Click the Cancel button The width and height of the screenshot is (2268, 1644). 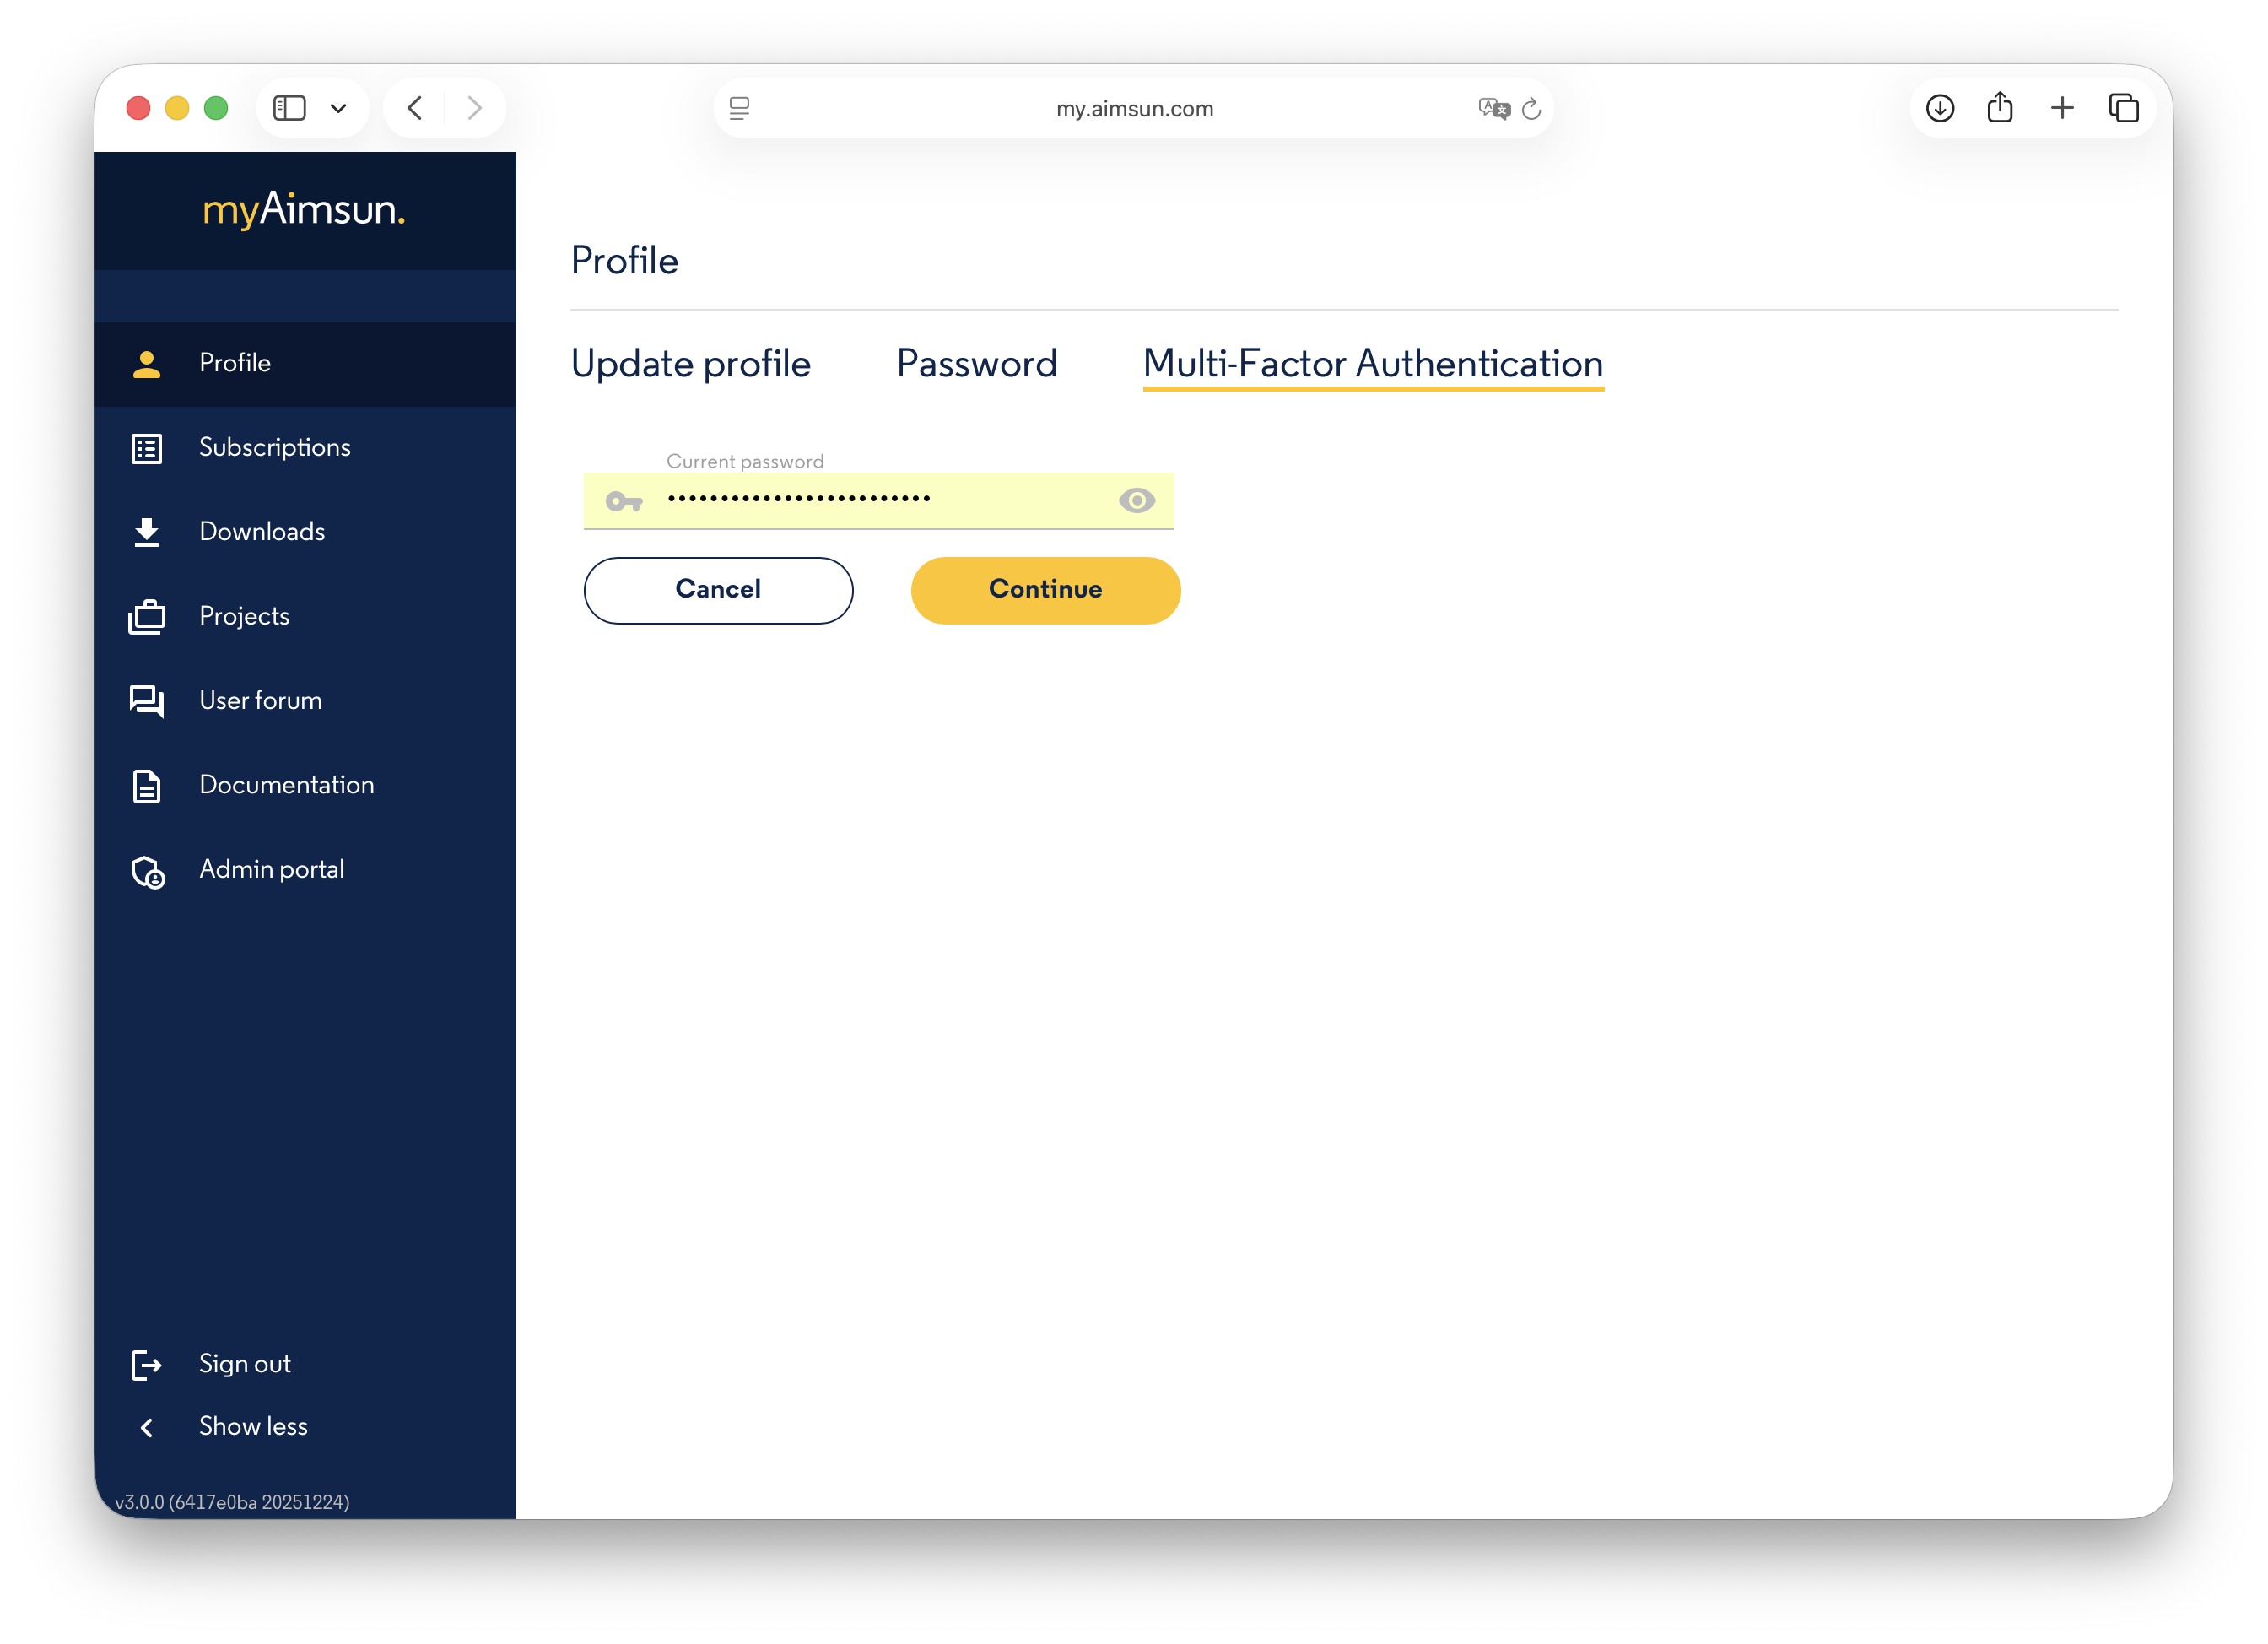point(718,590)
